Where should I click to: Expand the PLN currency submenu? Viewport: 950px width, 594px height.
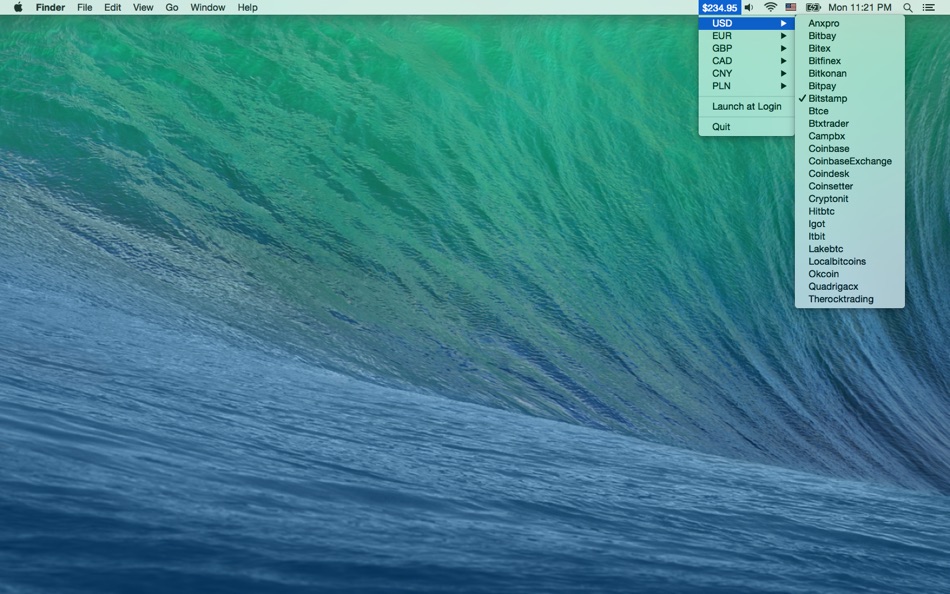[x=746, y=86]
